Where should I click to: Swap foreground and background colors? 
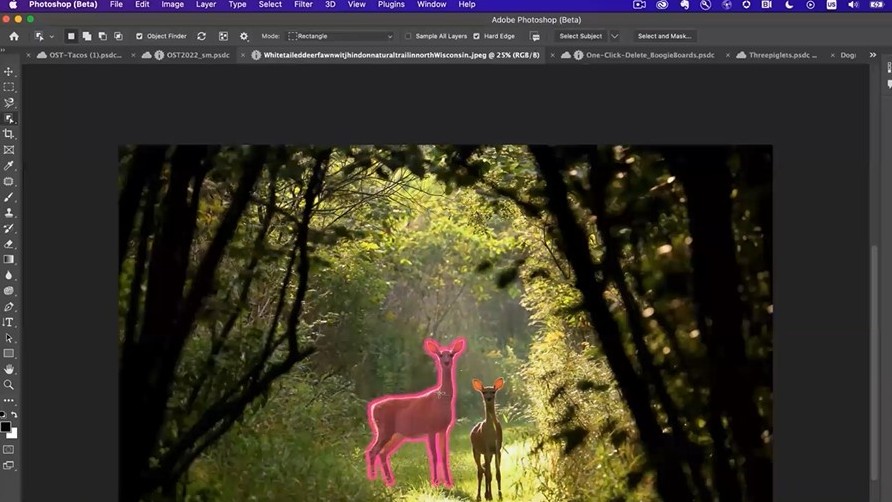pyautogui.click(x=14, y=415)
